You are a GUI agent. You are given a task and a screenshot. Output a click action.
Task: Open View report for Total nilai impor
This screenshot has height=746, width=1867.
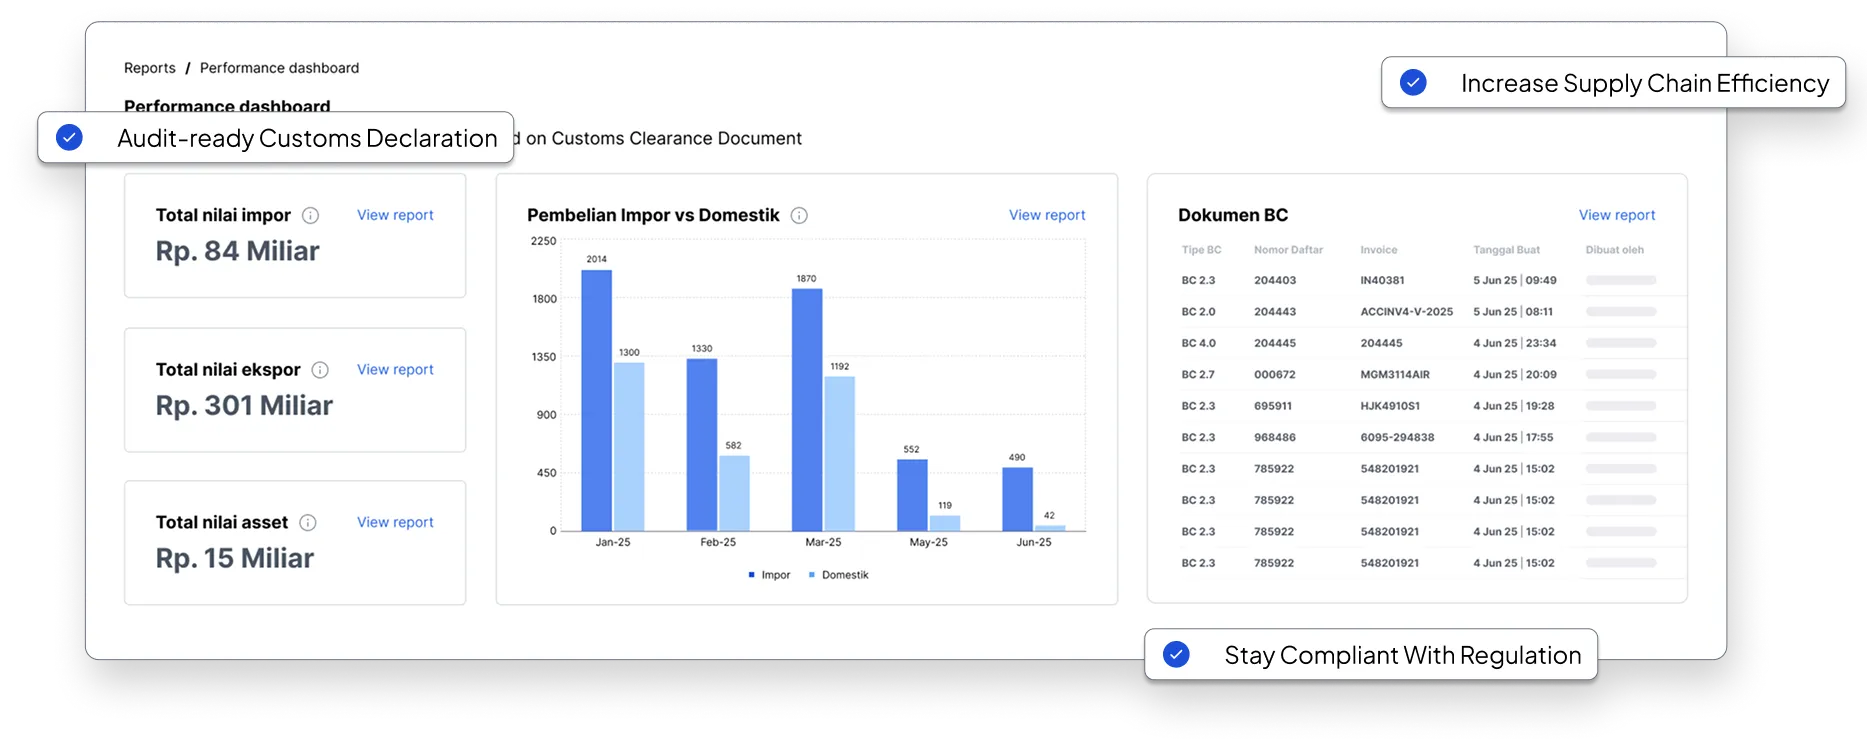pyautogui.click(x=395, y=215)
